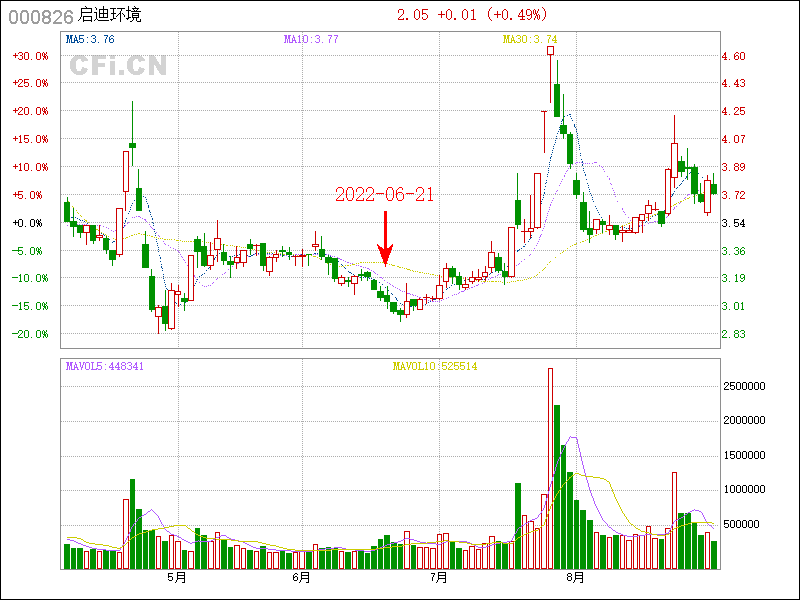Click the +30.0% axis label
Viewport: 800px width, 600px height.
click(31, 56)
